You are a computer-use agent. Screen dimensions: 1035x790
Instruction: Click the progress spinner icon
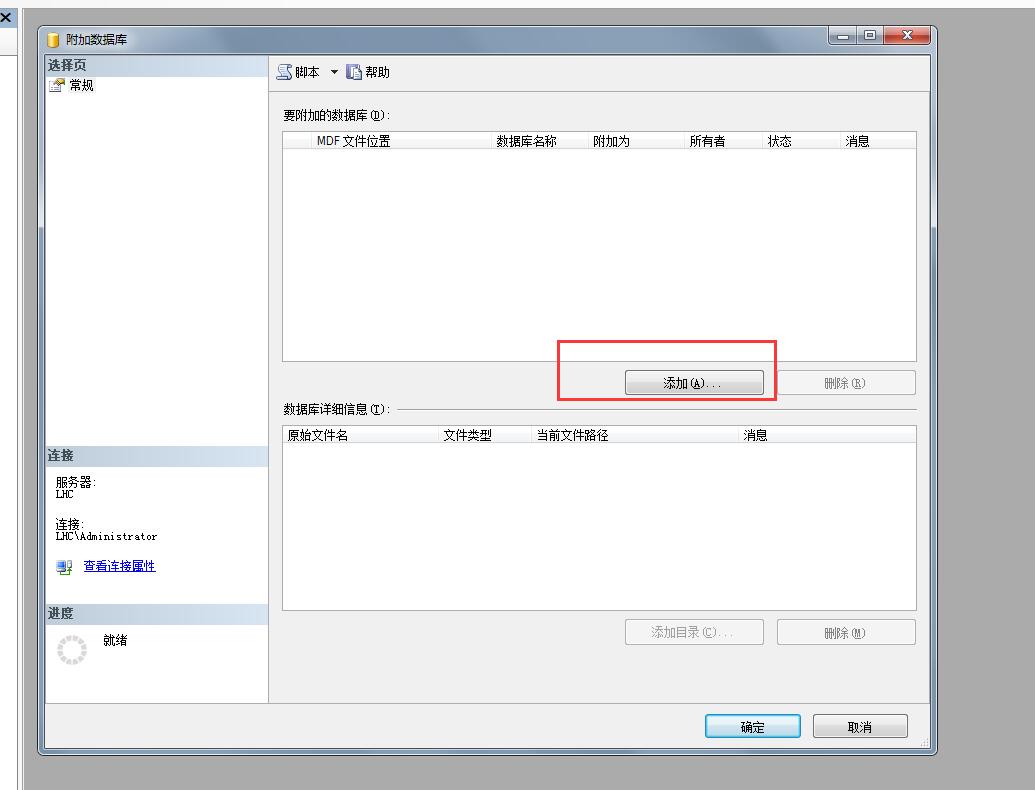(72, 650)
